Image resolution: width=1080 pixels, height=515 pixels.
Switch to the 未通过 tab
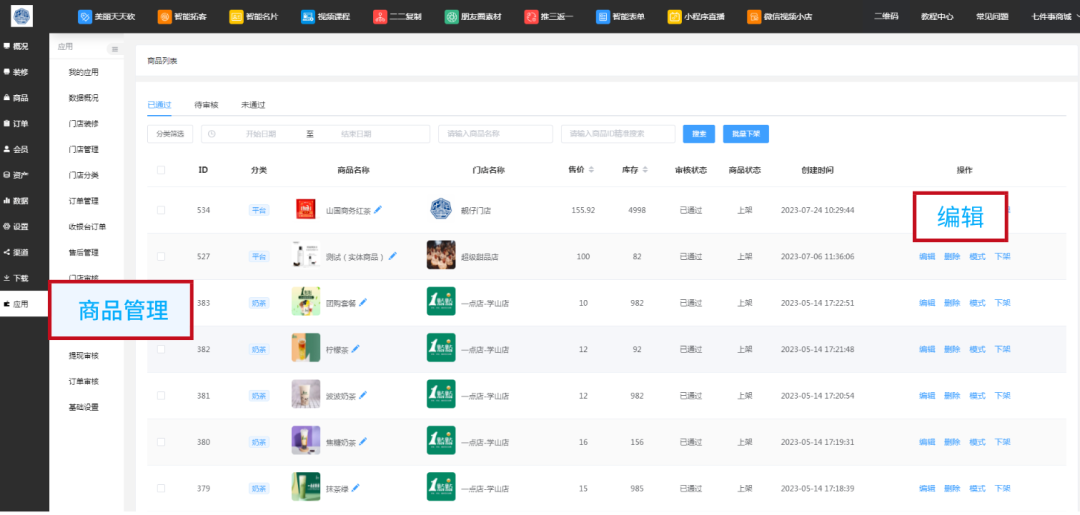[253, 105]
